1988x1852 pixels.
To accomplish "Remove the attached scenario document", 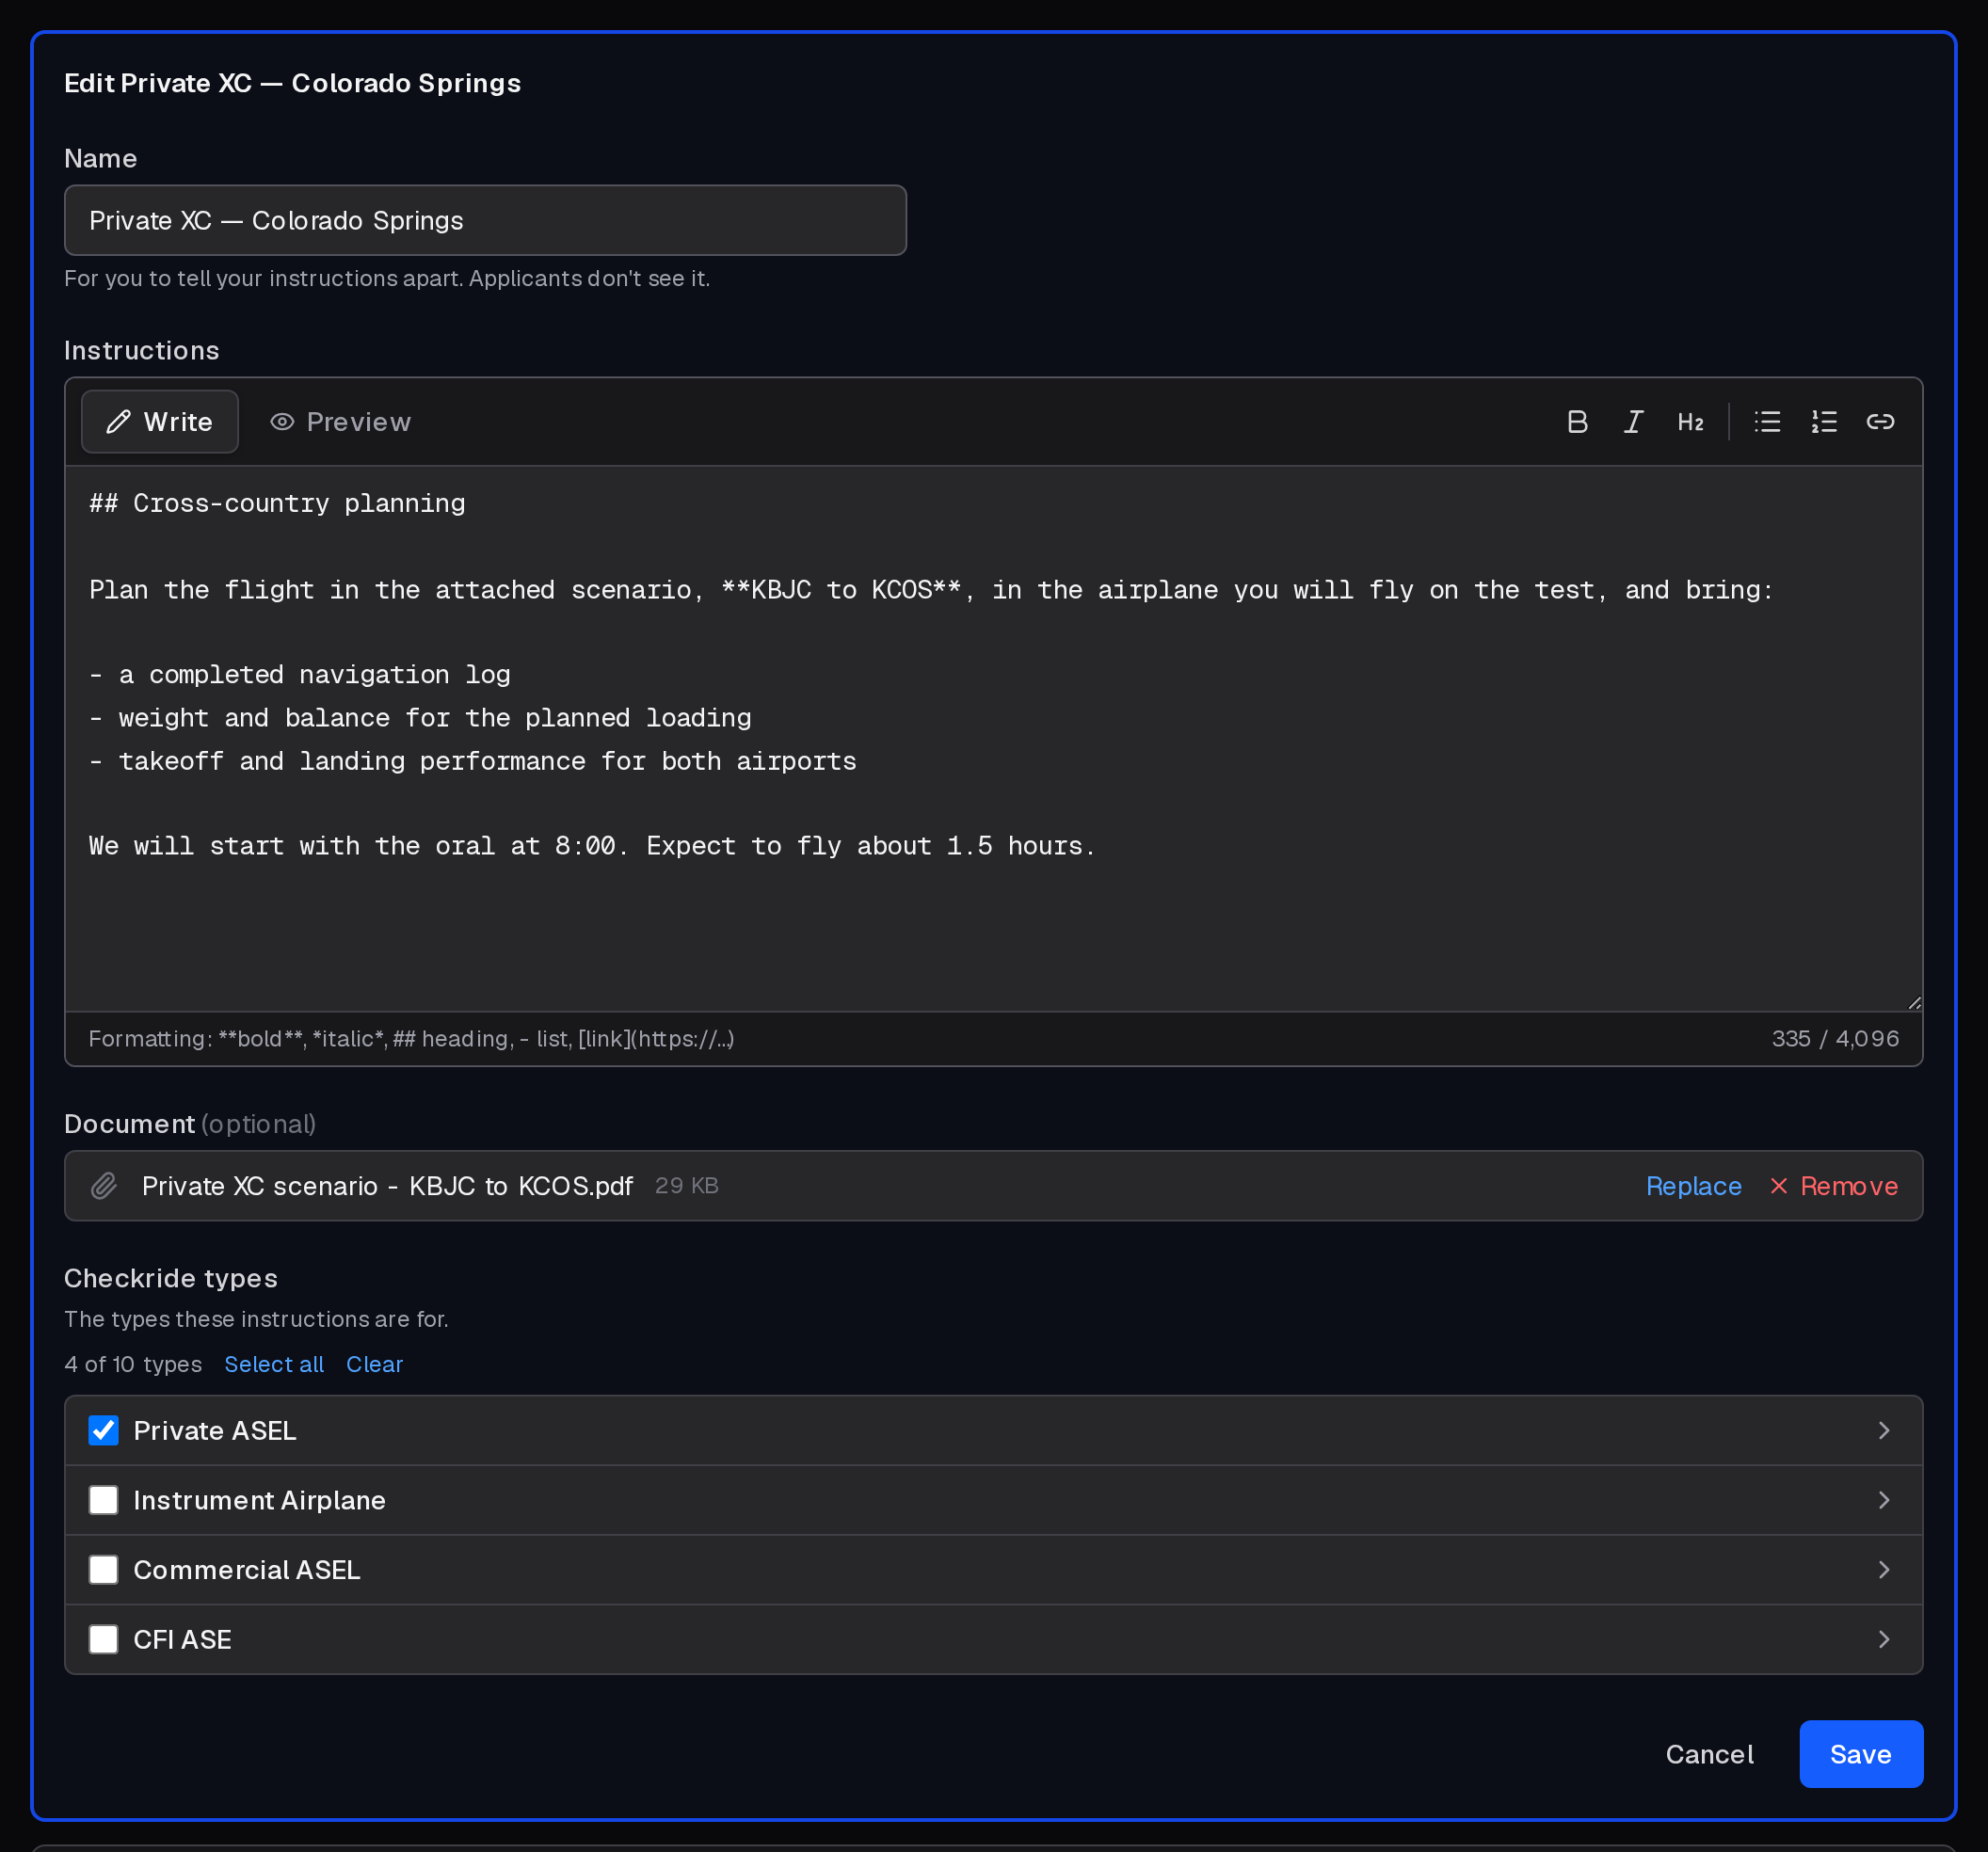I will [1834, 1186].
